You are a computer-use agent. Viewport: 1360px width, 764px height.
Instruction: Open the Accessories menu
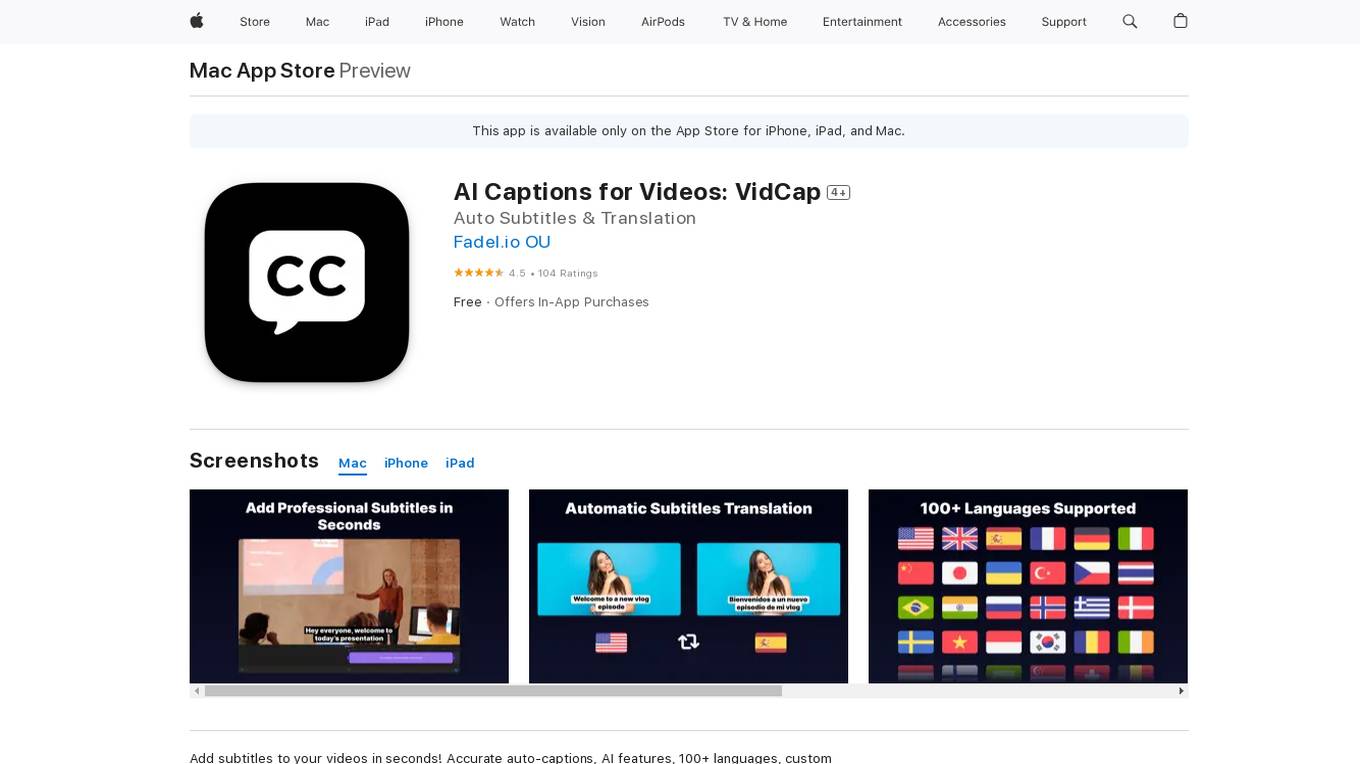click(972, 22)
